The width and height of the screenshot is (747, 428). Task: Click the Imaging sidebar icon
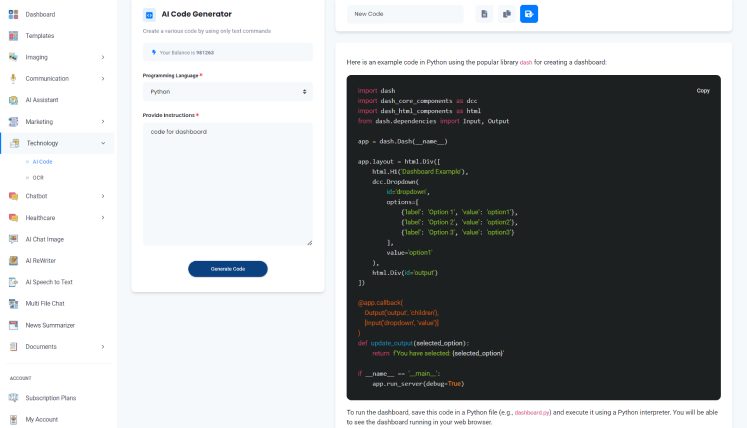tap(13, 57)
